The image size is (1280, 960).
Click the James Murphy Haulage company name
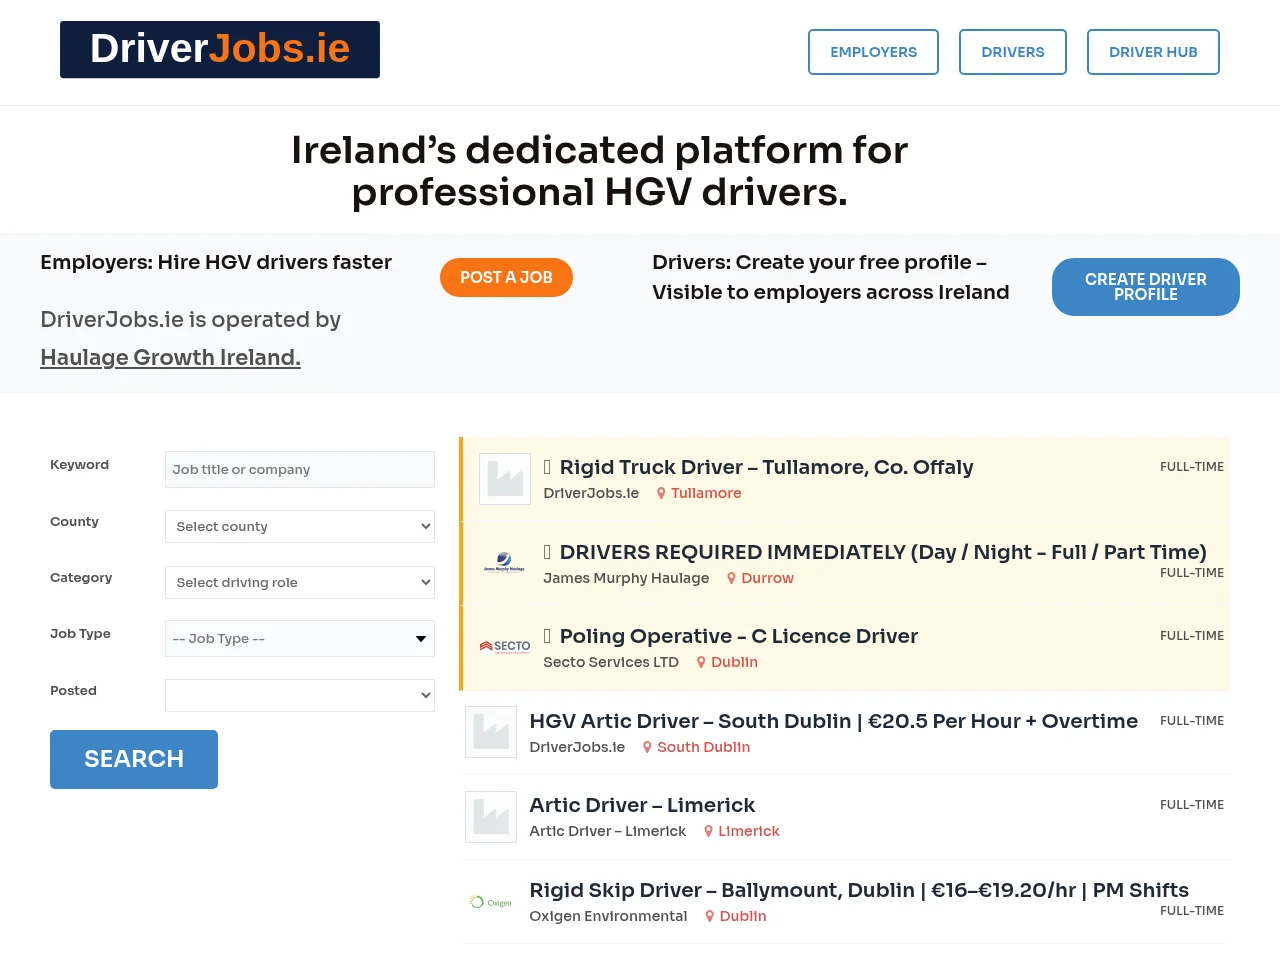[626, 578]
